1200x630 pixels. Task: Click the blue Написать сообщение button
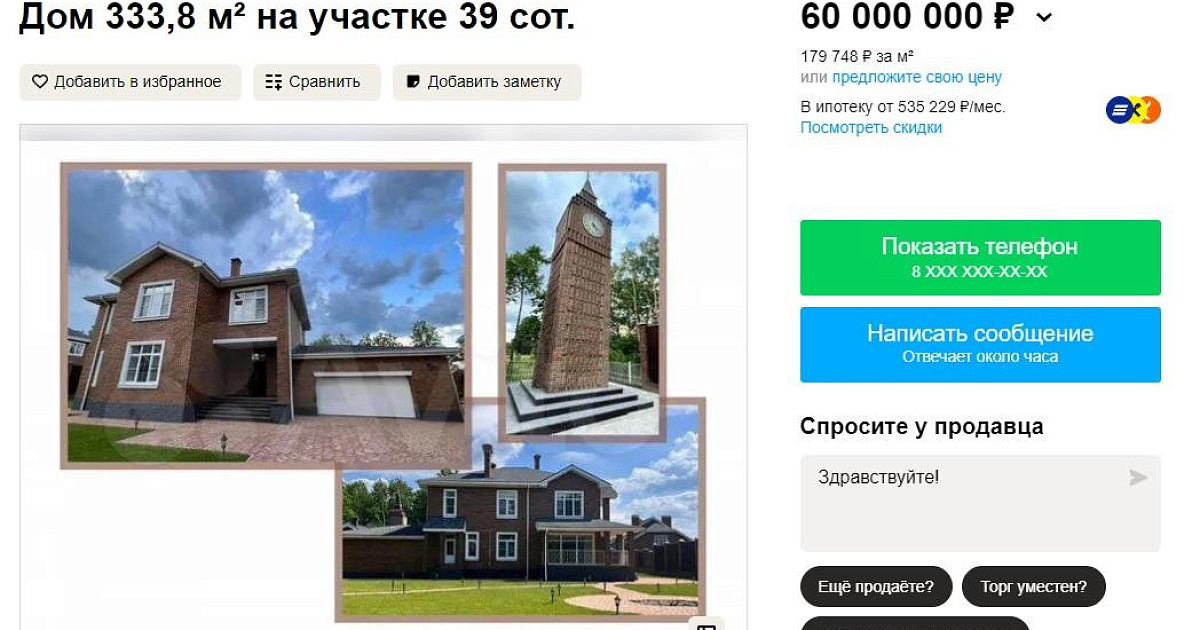pos(980,344)
